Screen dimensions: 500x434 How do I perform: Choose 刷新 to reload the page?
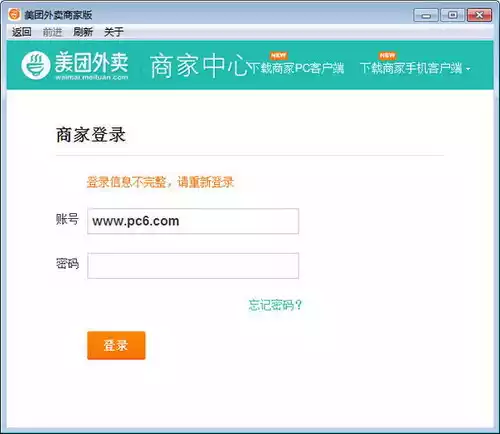point(83,32)
